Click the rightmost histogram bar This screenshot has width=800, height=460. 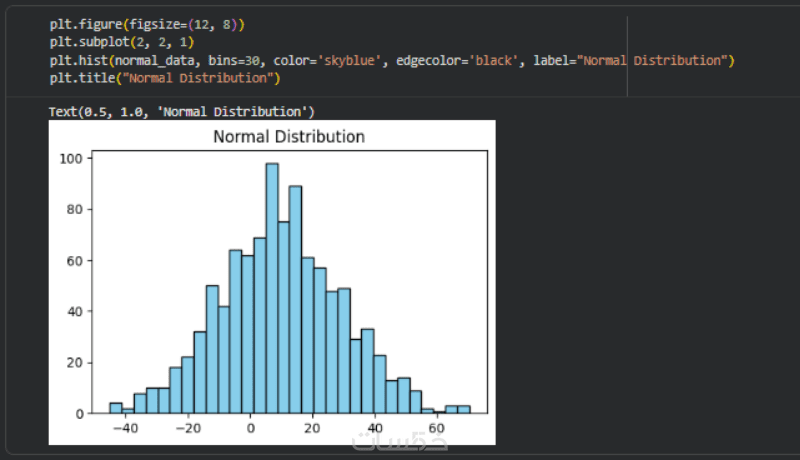click(x=464, y=409)
